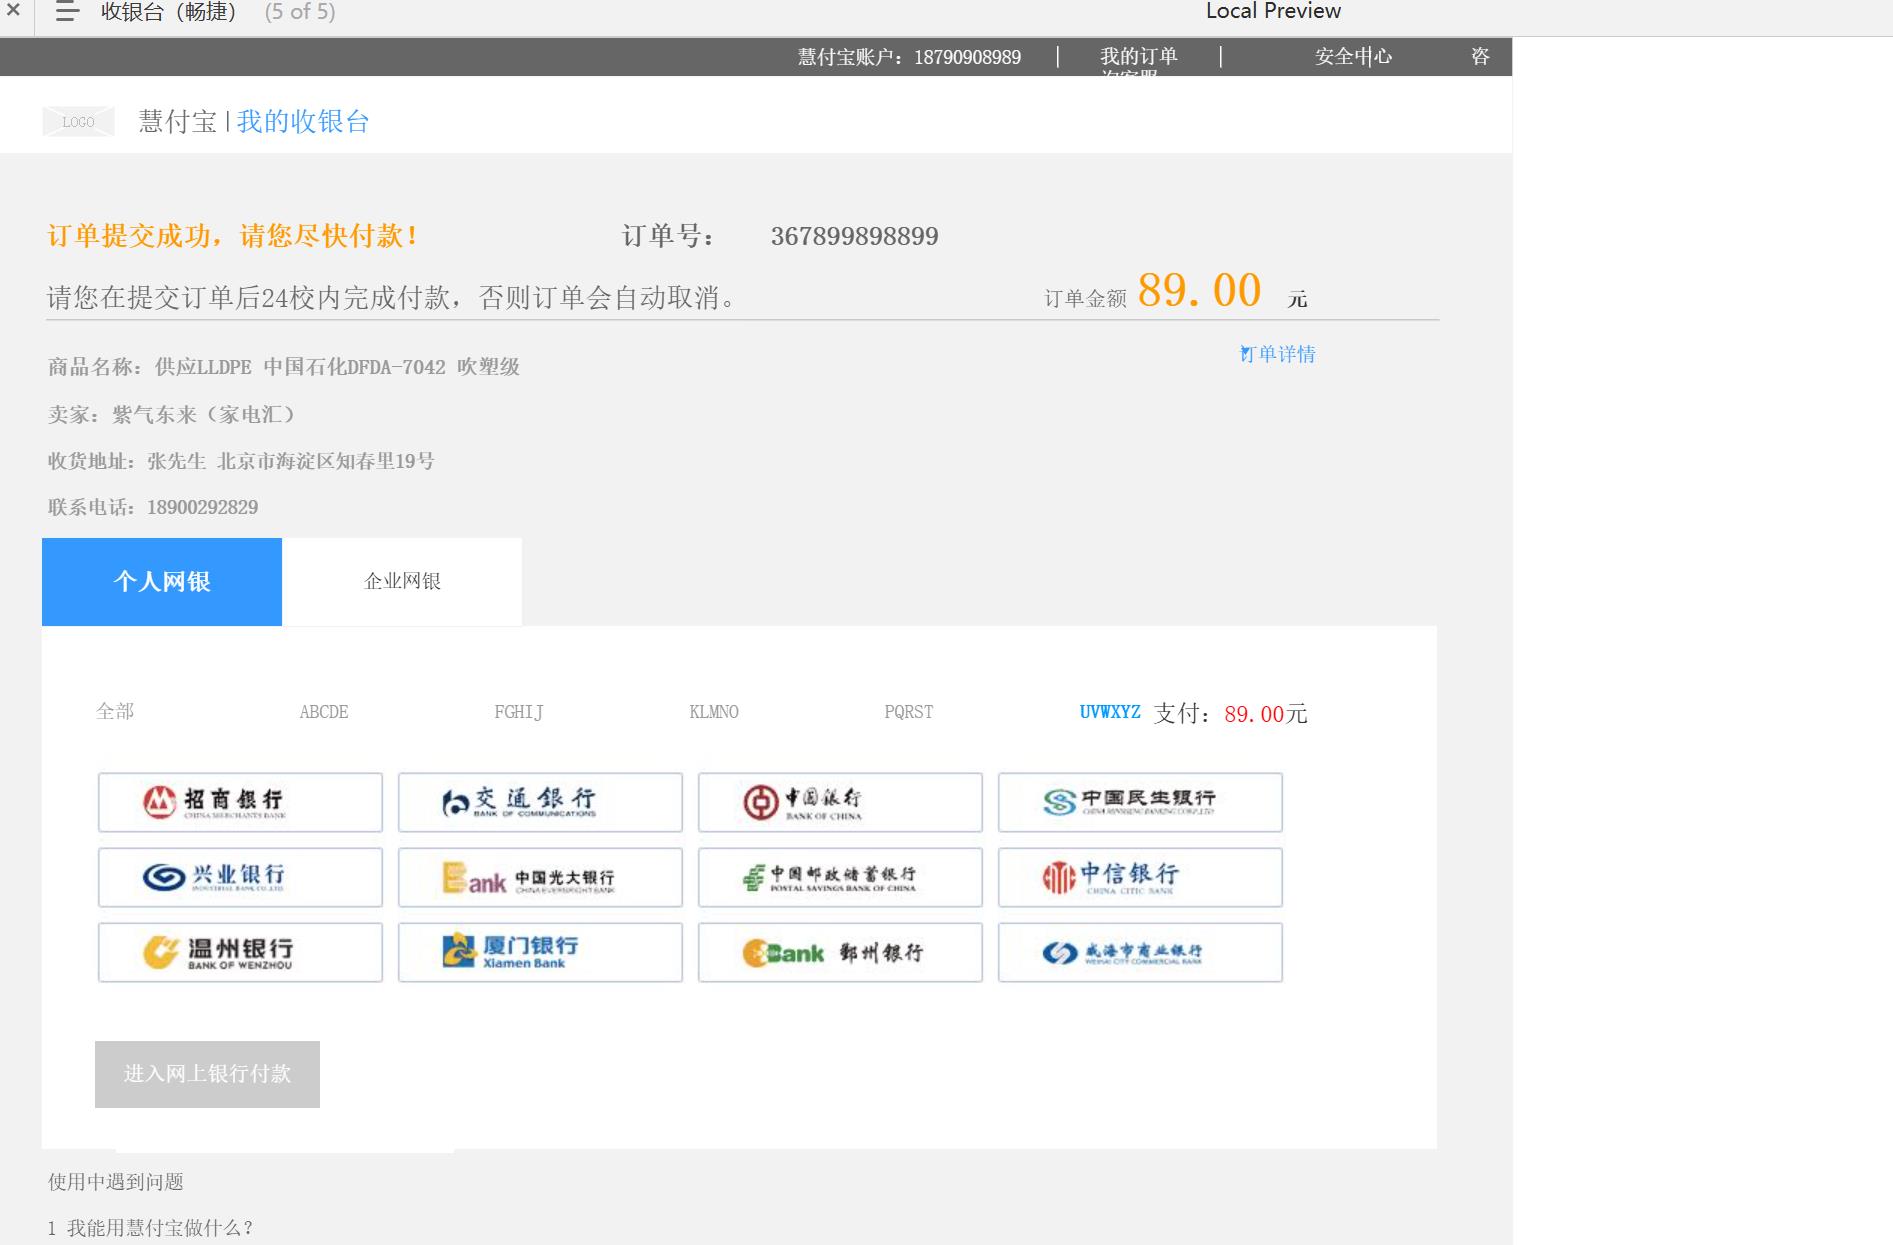
Task: Choose the 中国光大银行 bank logo
Action: pyautogui.click(x=540, y=877)
